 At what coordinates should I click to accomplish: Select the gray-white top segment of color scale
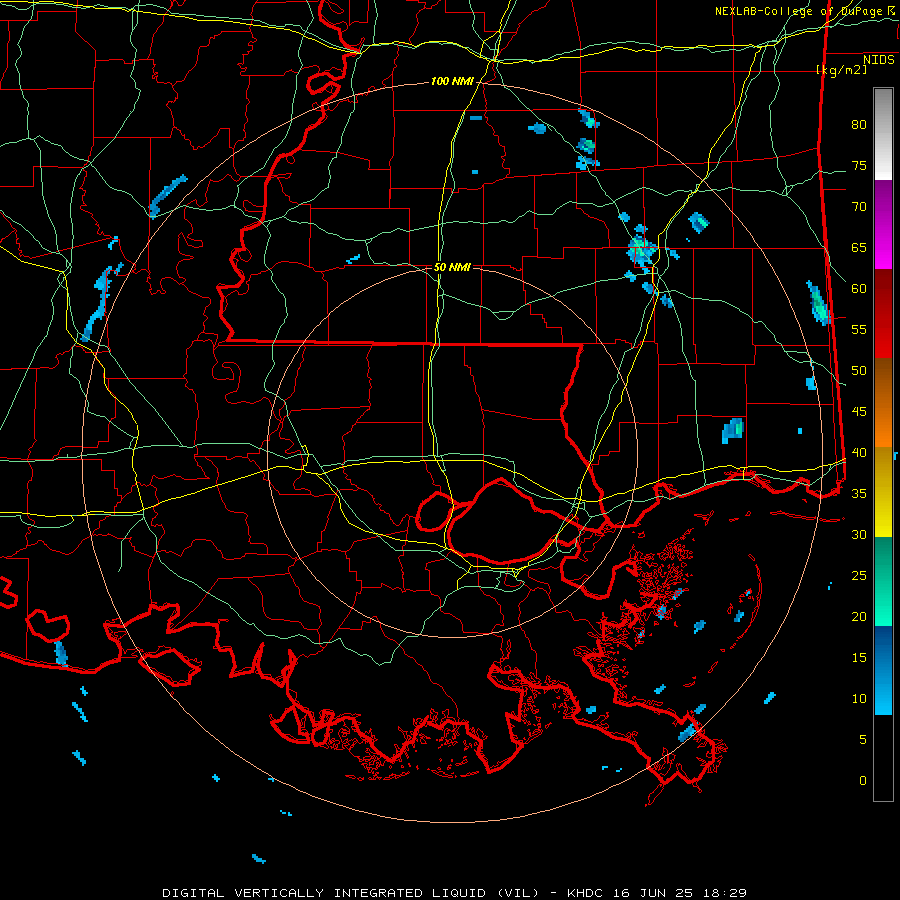[x=883, y=134]
